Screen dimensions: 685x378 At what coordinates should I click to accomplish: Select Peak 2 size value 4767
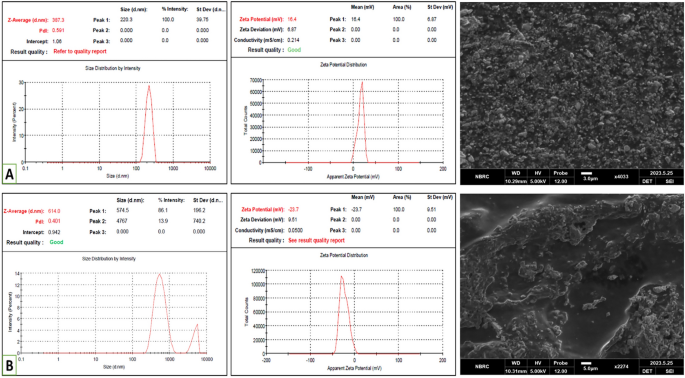point(122,221)
